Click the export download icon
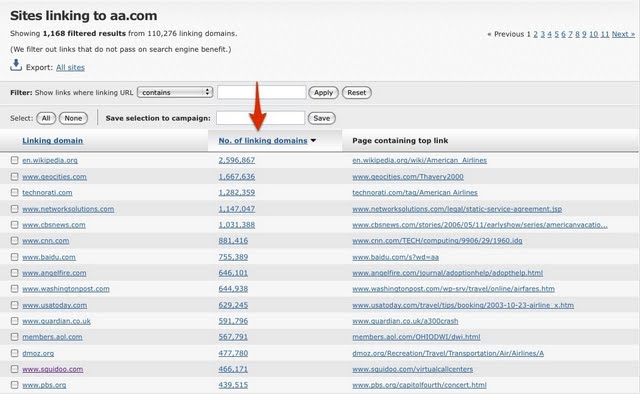Viewport: 640px width, 394px height. (x=16, y=65)
